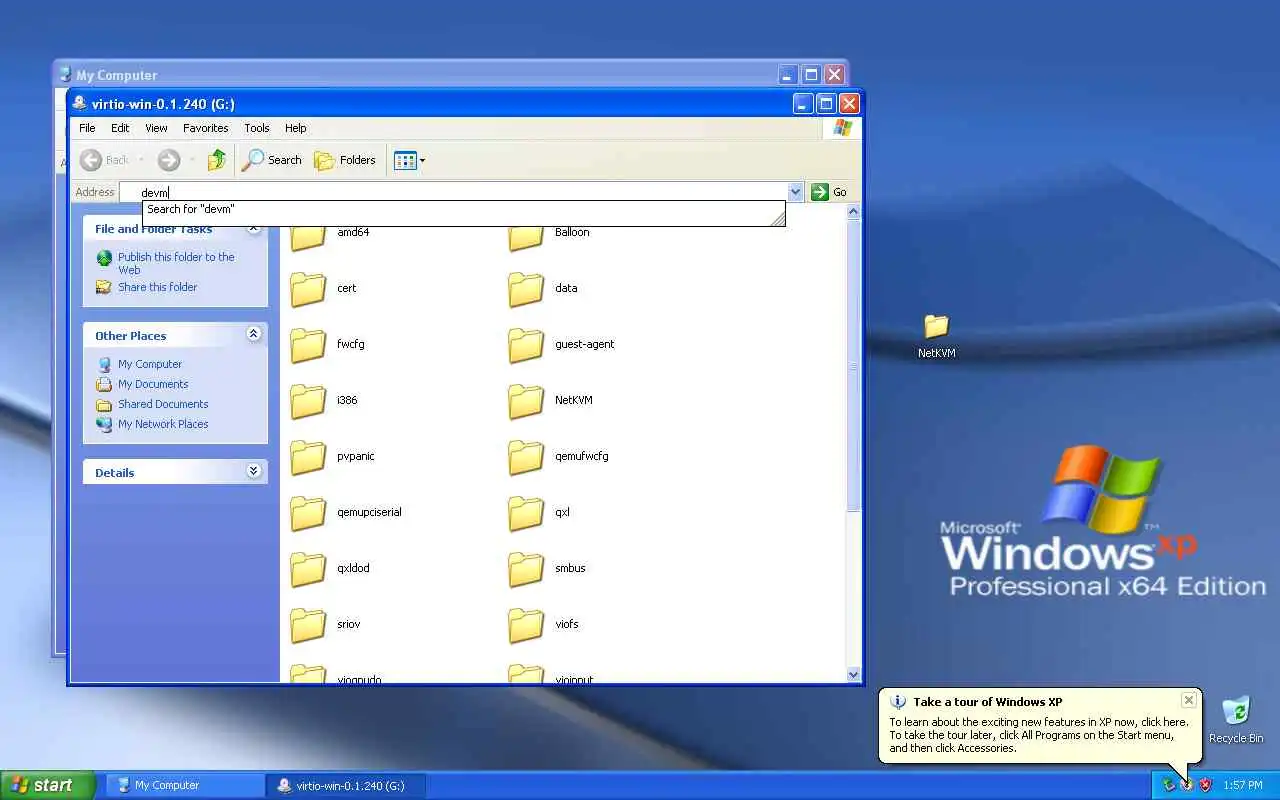Select the data folder icon
The width and height of the screenshot is (1280, 800).
(526, 288)
